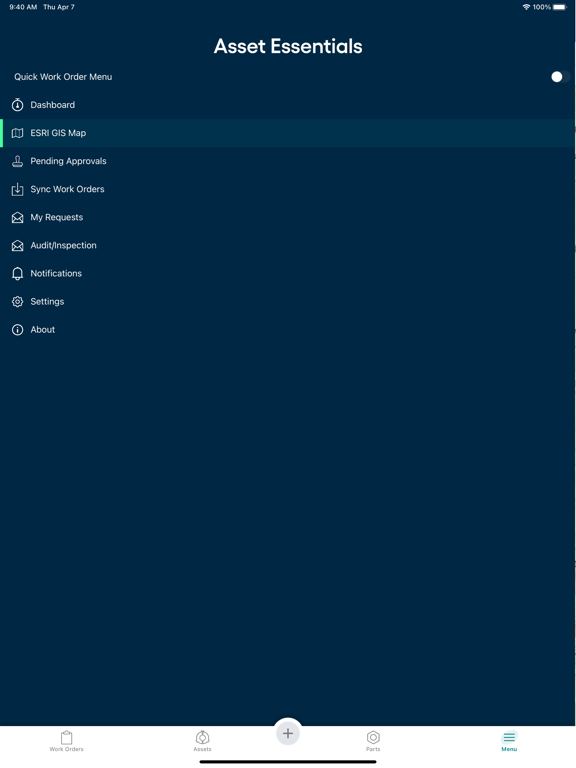Click the Settings gear icon
The image size is (576, 768).
pos(18,302)
